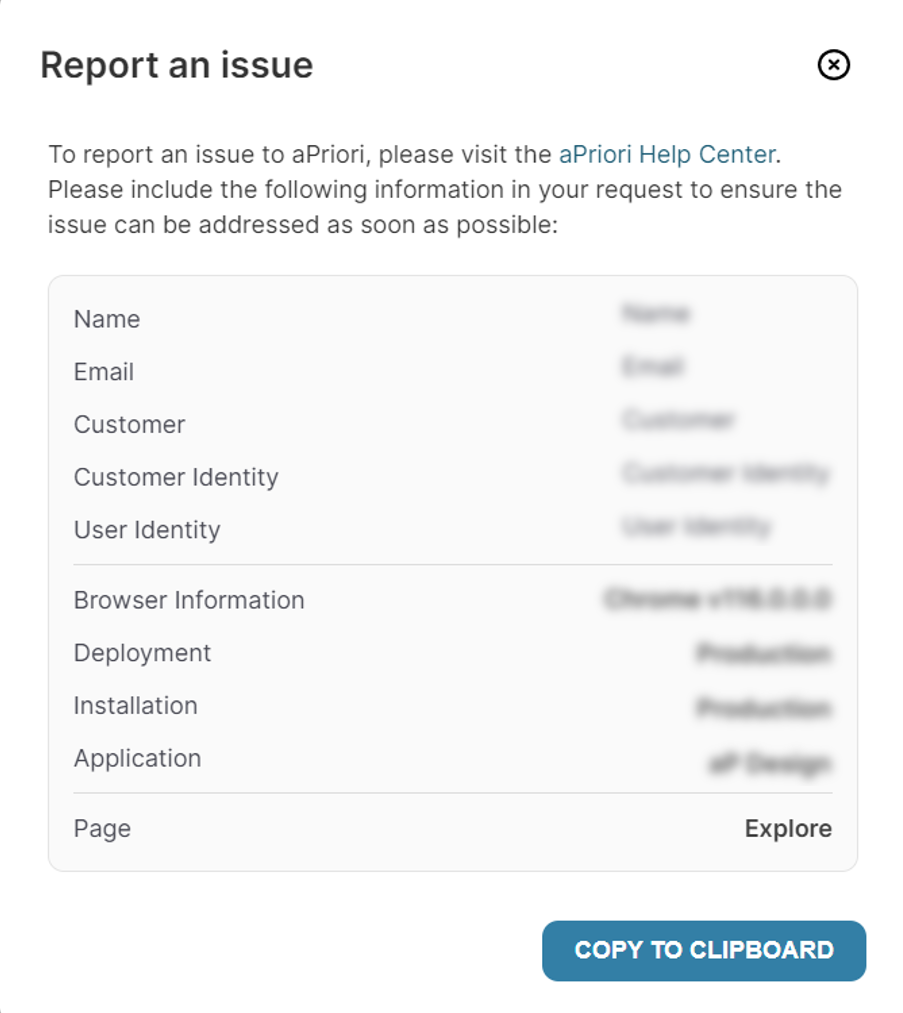Select the Explore page value
The width and height of the screenshot is (903, 1013).
tap(788, 829)
